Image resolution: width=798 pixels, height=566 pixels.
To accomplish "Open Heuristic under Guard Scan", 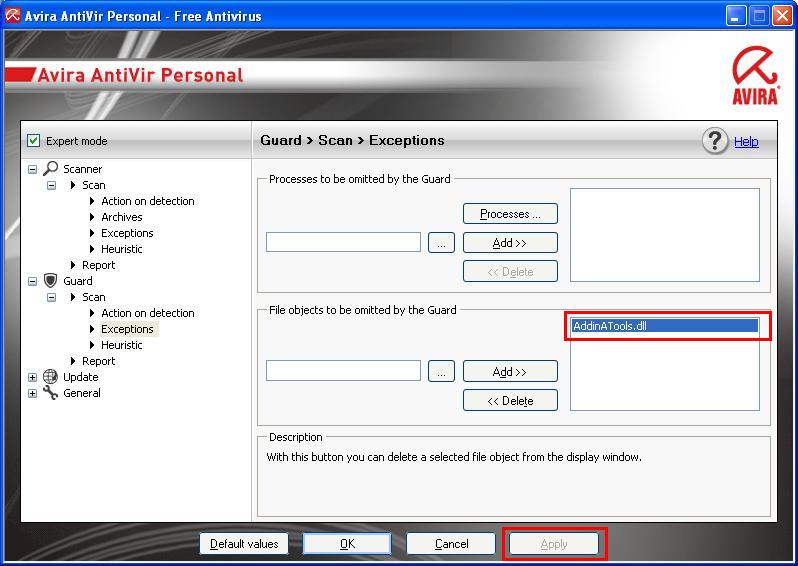I will tap(122, 345).
